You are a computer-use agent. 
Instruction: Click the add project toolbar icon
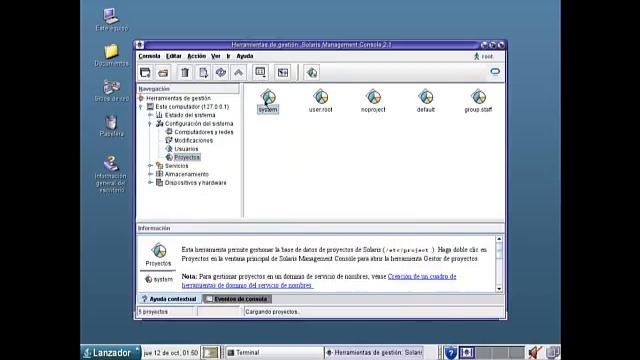[312, 73]
